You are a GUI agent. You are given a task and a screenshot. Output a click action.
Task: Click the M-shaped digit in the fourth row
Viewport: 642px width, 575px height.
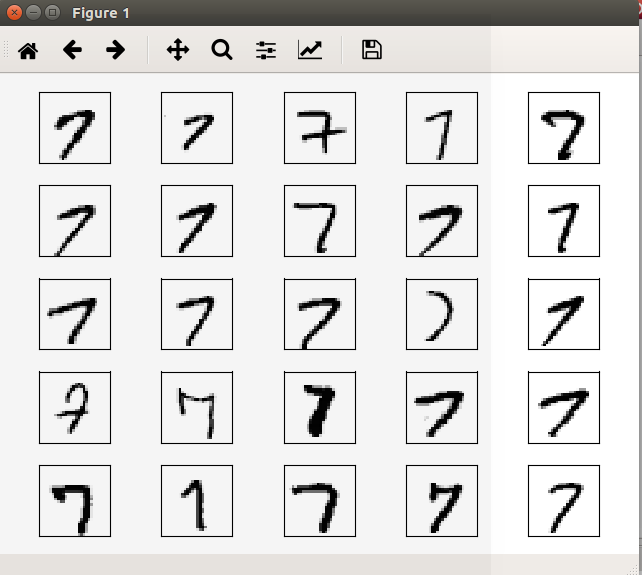pos(197,407)
